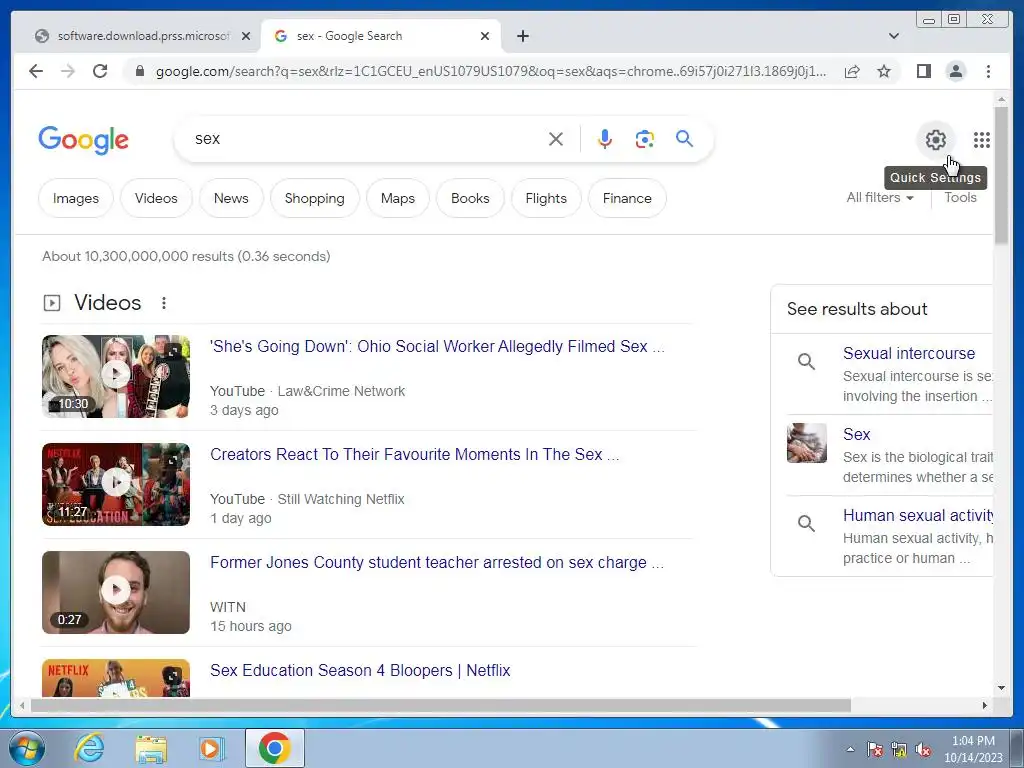Image resolution: width=1024 pixels, height=768 pixels.
Task: Start voice search with the microphone
Action: point(605,139)
